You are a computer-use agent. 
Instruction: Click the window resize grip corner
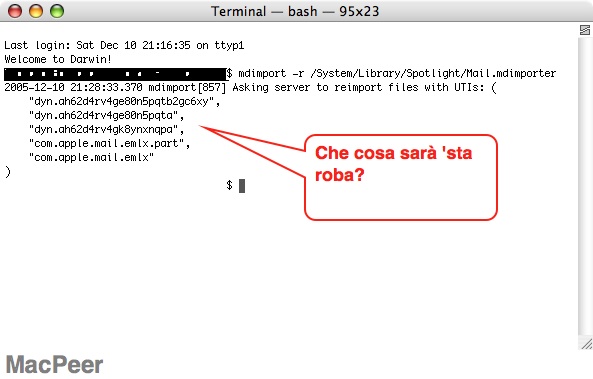pyautogui.click(x=586, y=343)
